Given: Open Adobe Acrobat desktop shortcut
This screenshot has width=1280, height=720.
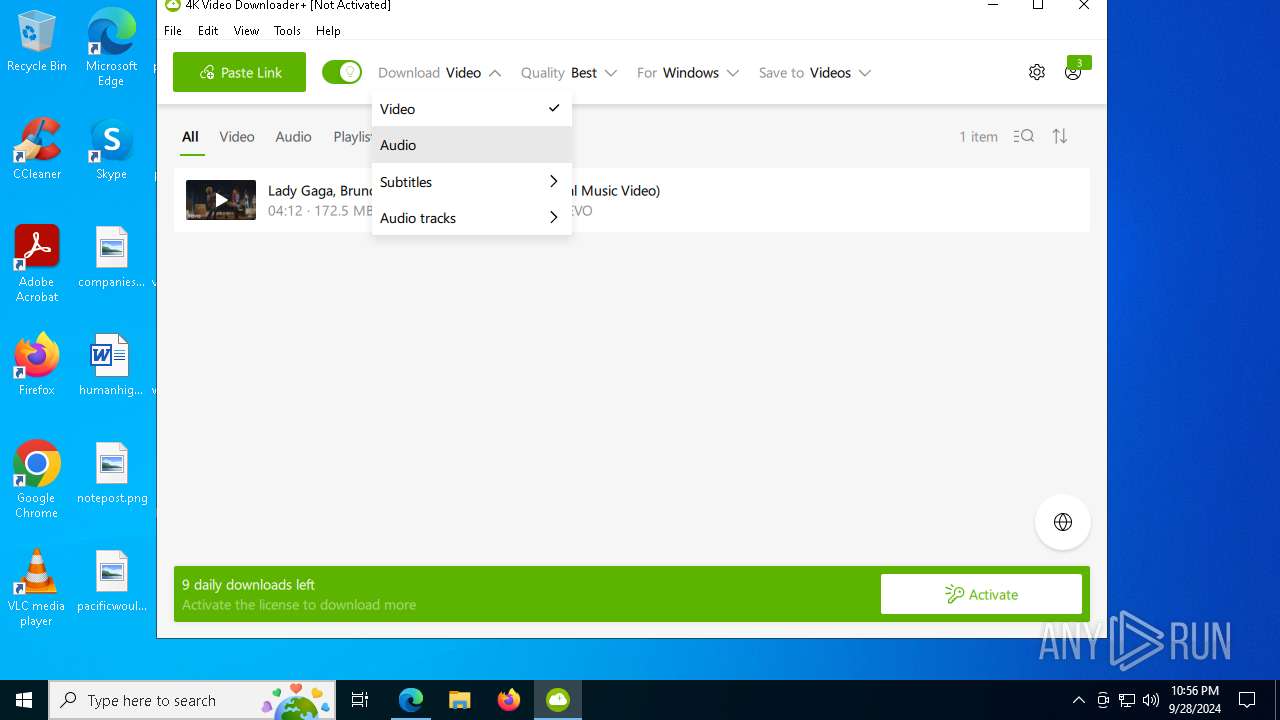Looking at the screenshot, I should tap(37, 263).
